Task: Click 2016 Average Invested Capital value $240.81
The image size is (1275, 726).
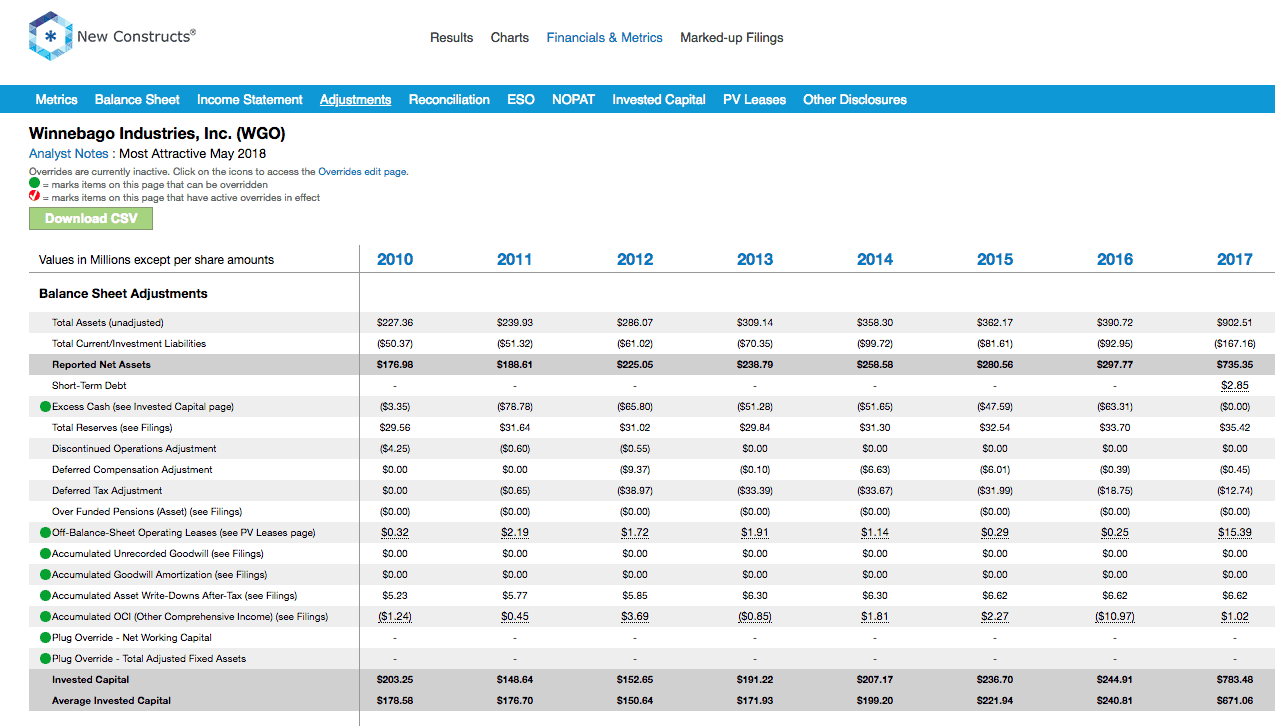Action: (x=1115, y=701)
